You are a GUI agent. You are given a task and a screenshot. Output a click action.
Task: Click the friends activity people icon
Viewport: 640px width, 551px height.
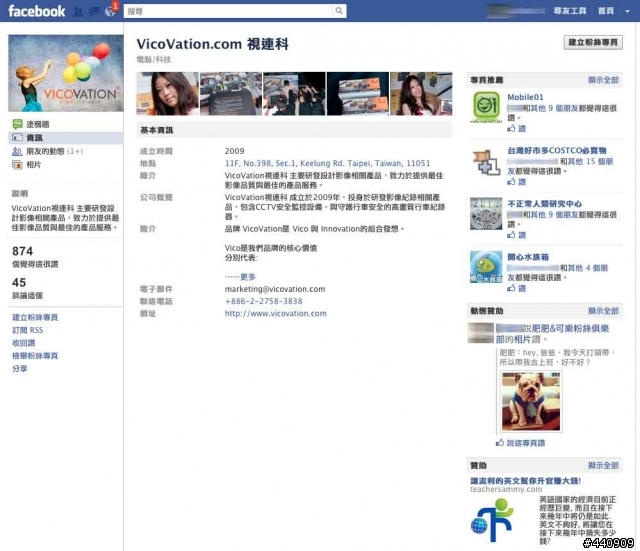[17, 151]
